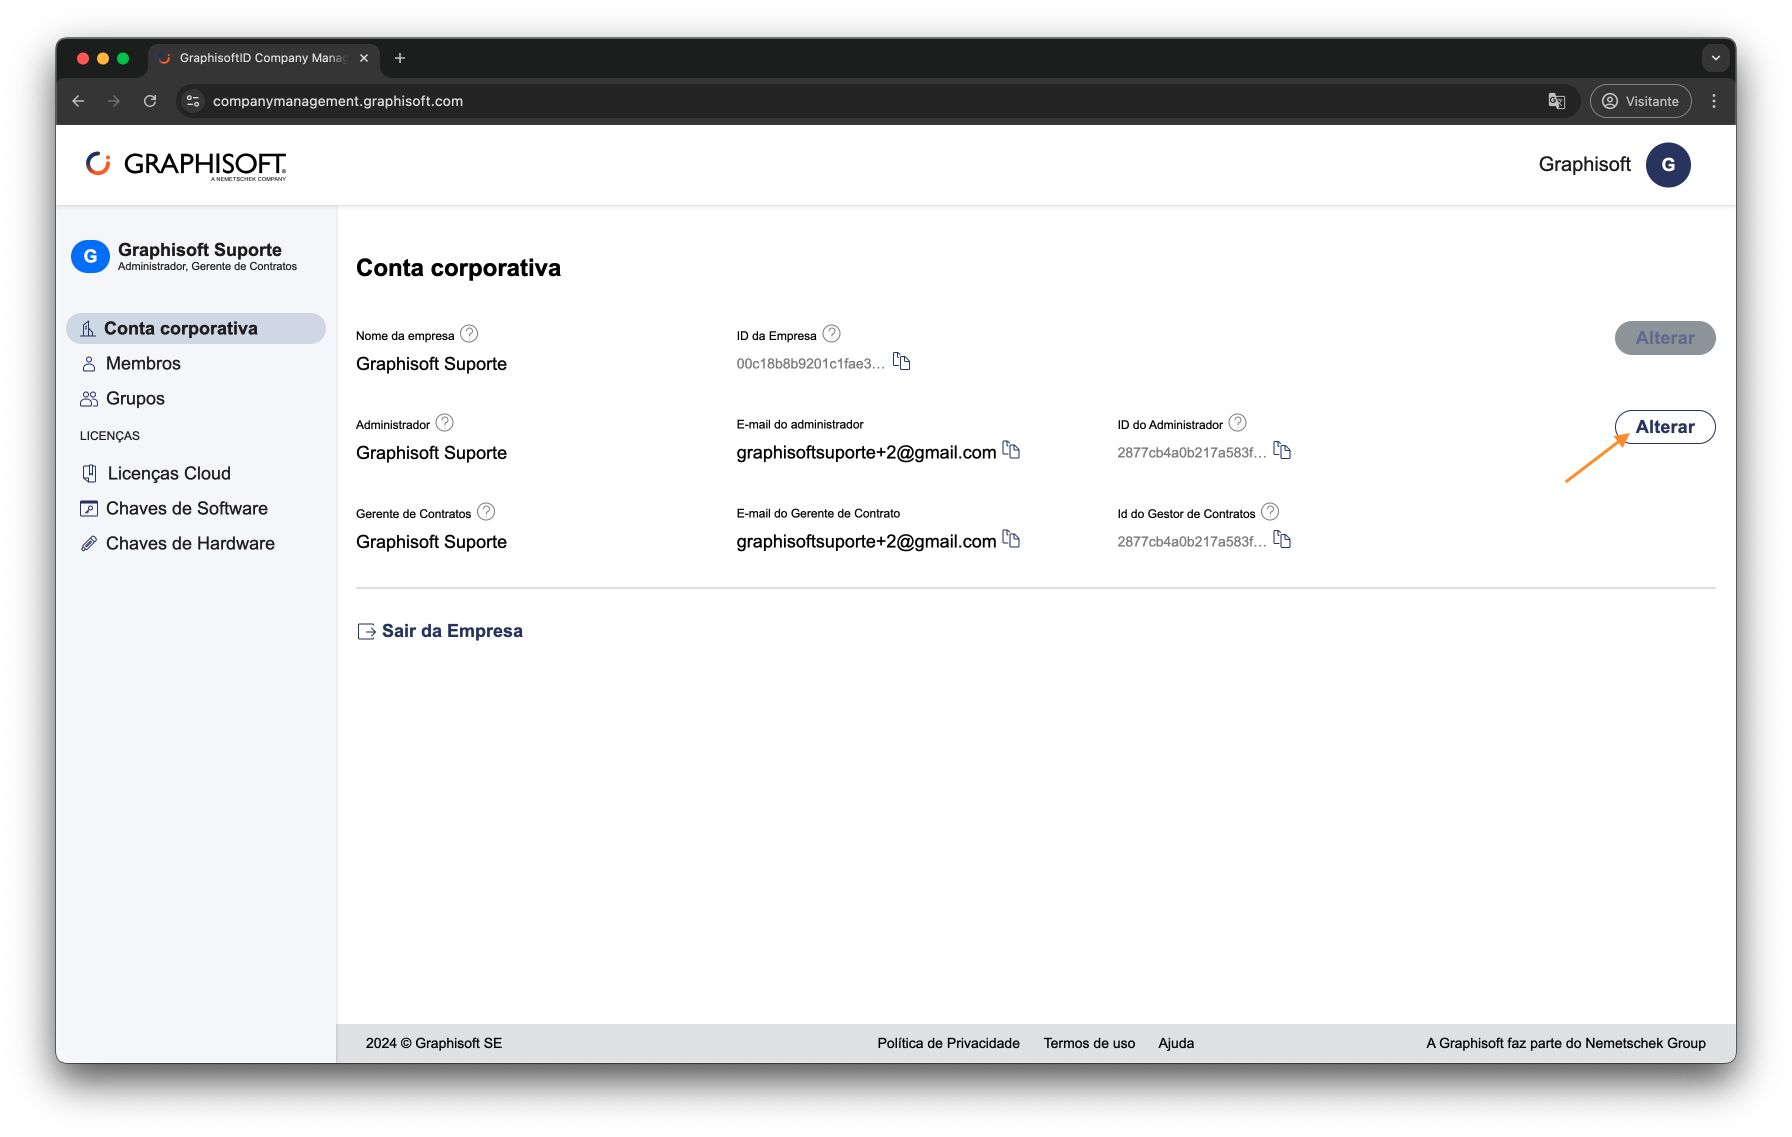
Task: Go forward to the next page
Action: [x=114, y=101]
